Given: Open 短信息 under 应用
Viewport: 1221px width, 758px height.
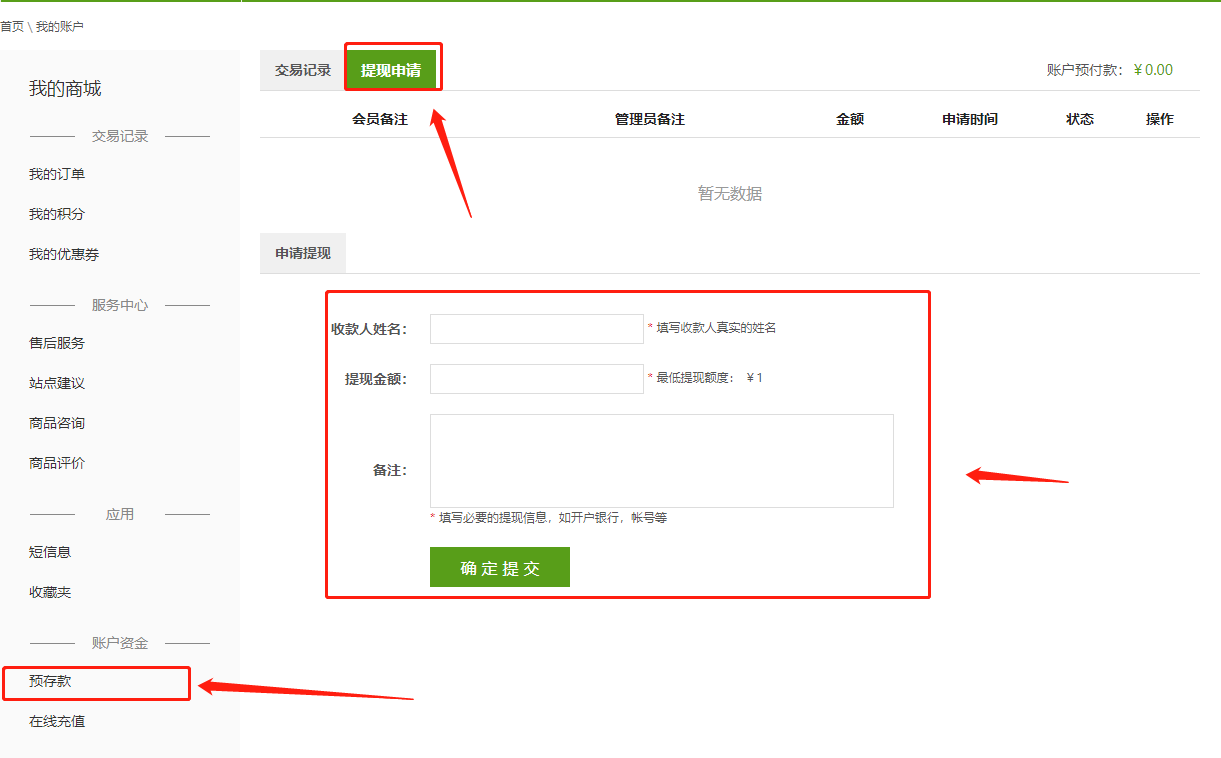Looking at the screenshot, I should coord(50,552).
